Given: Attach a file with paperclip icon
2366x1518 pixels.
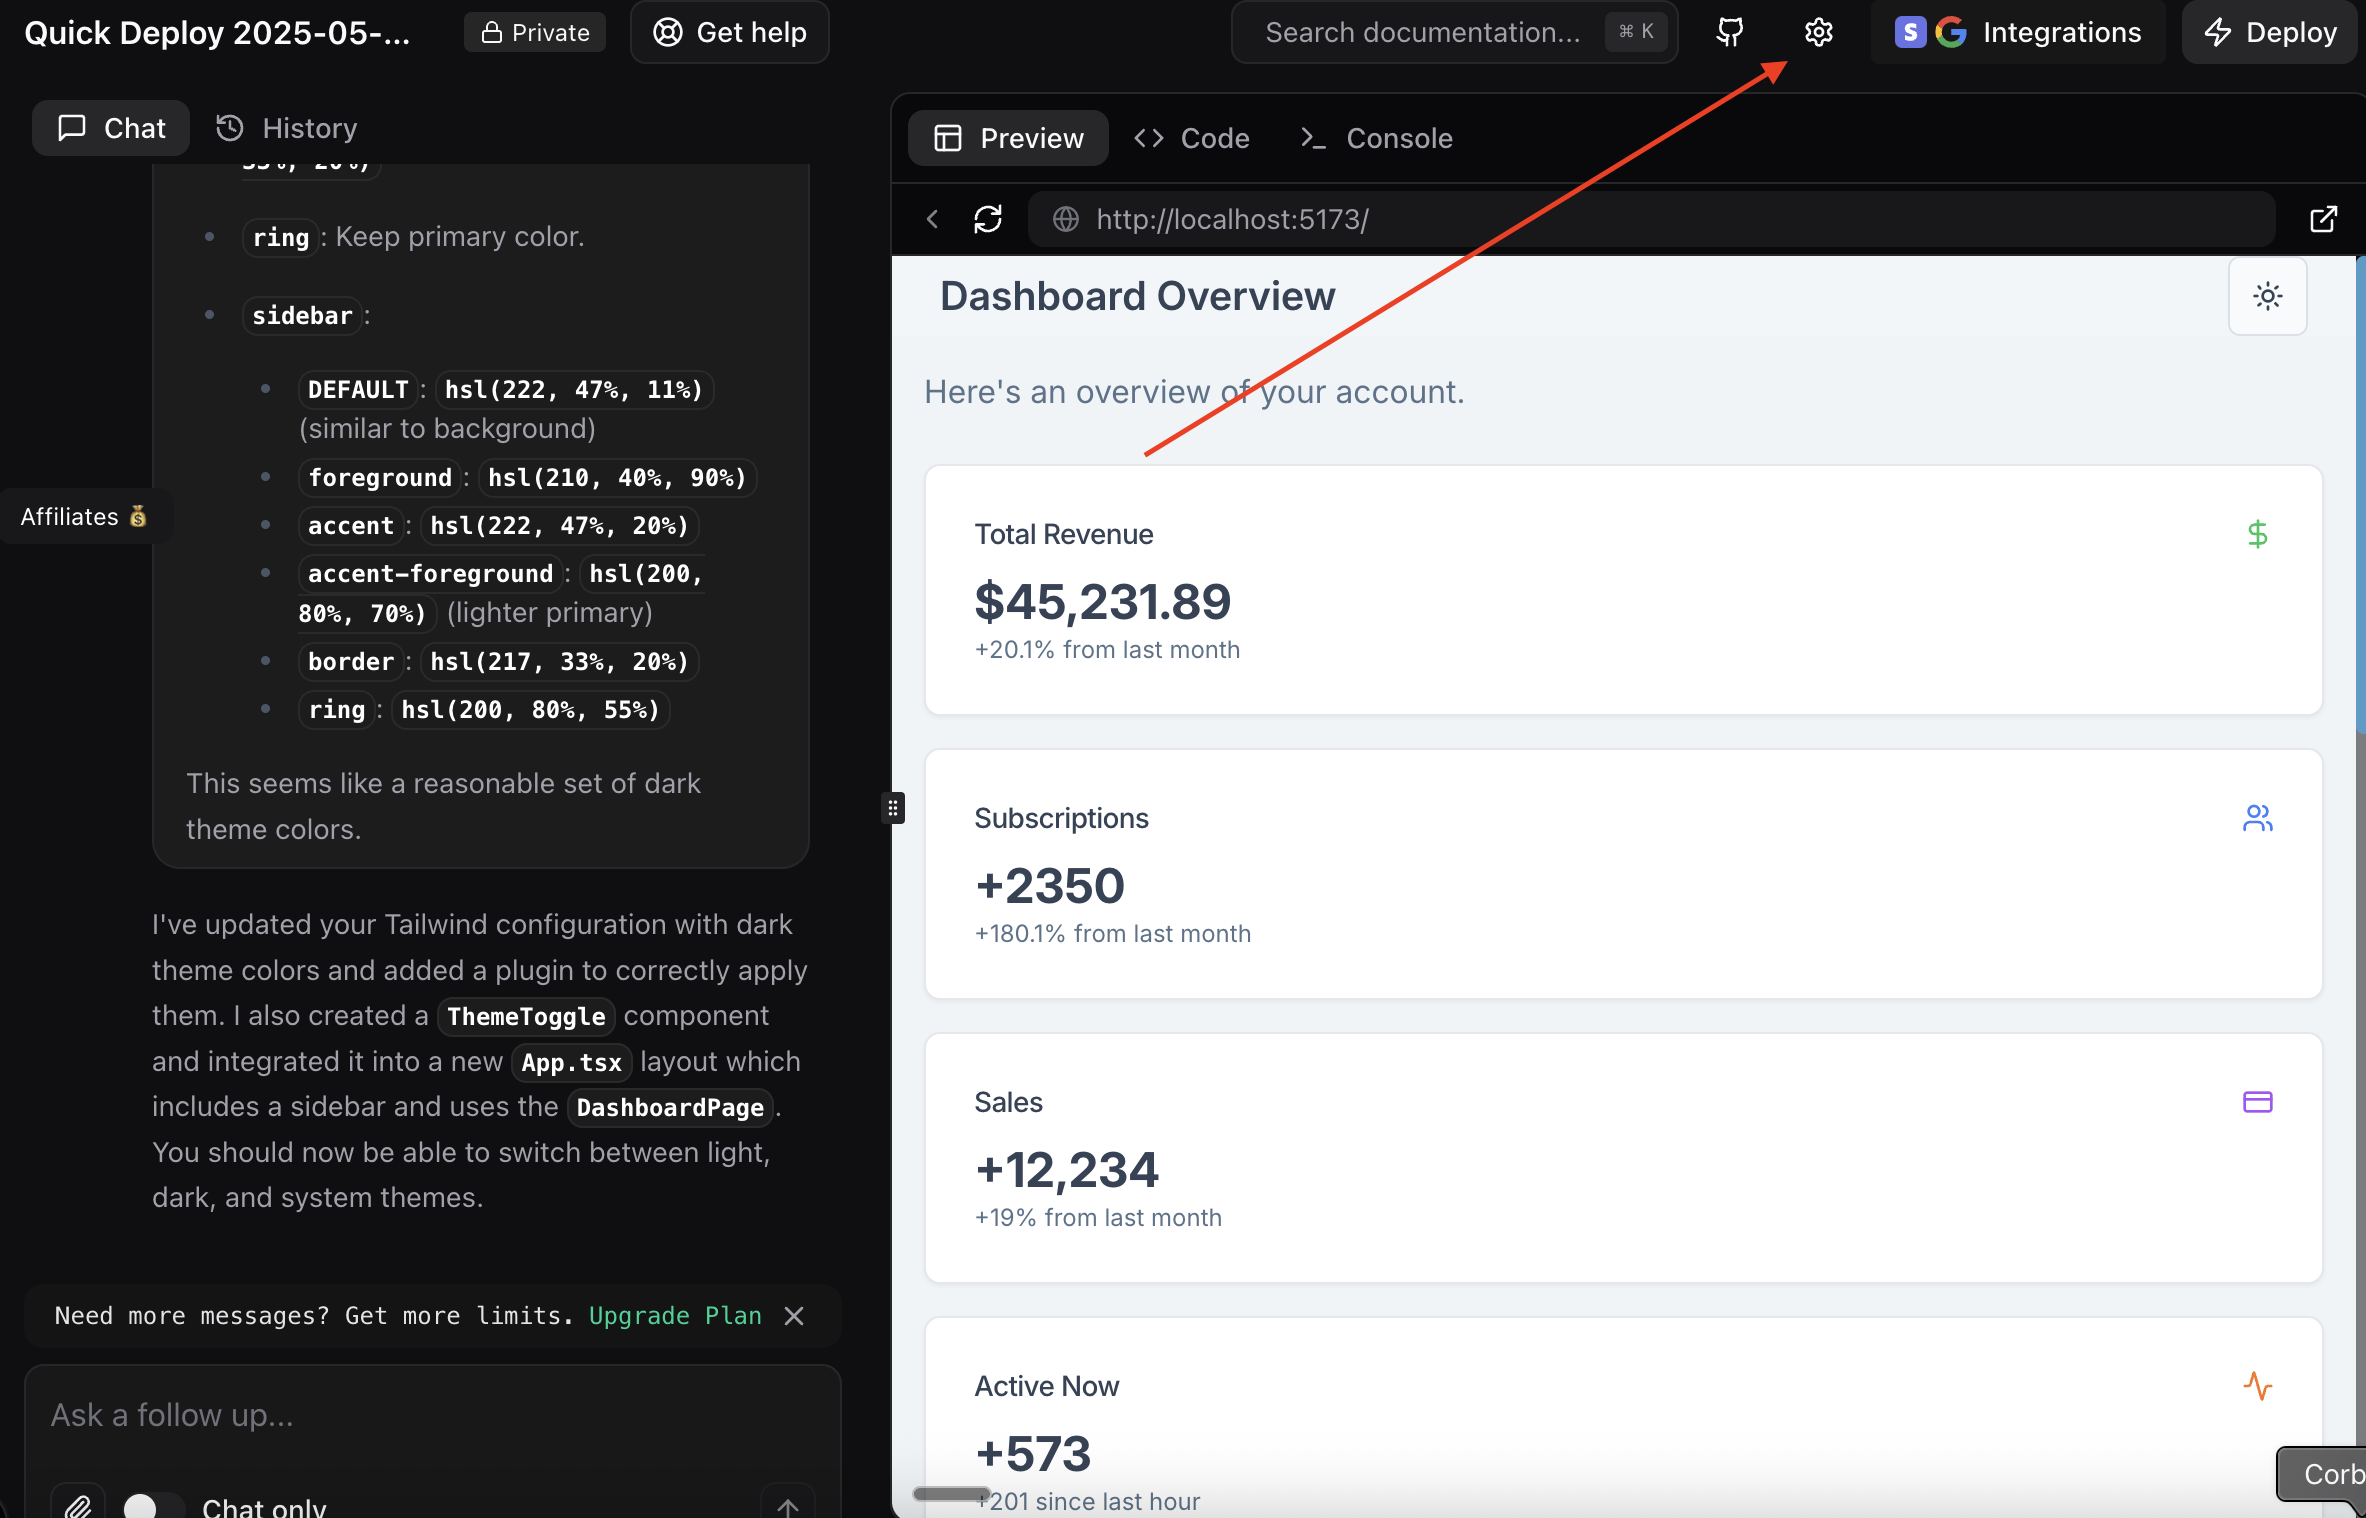Looking at the screenshot, I should [78, 1506].
